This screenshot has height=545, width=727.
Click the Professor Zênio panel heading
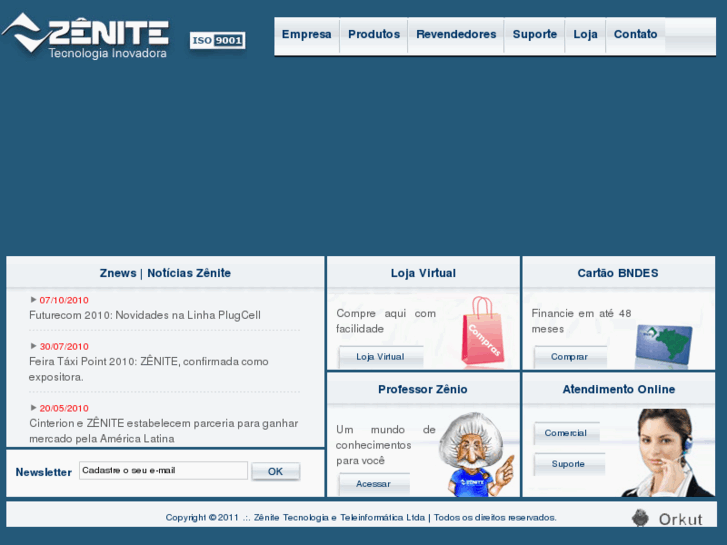(x=423, y=389)
